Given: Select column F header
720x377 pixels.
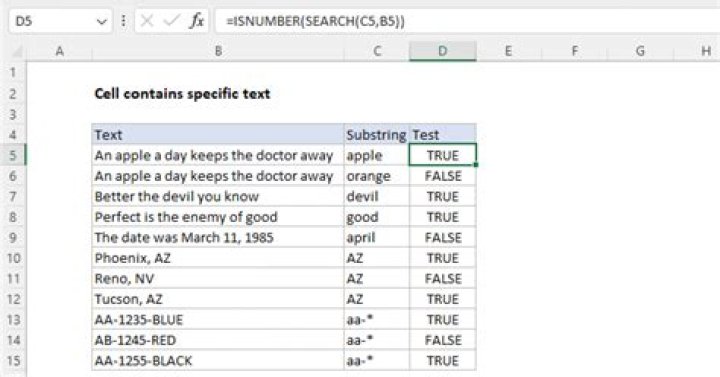Looking at the screenshot, I should [574, 51].
